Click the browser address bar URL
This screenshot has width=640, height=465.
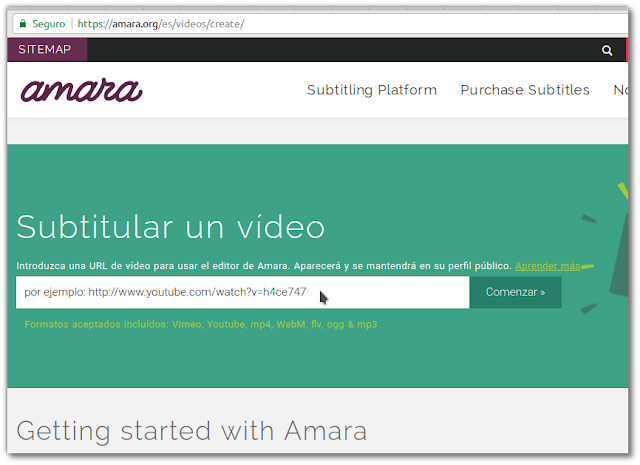[161, 24]
